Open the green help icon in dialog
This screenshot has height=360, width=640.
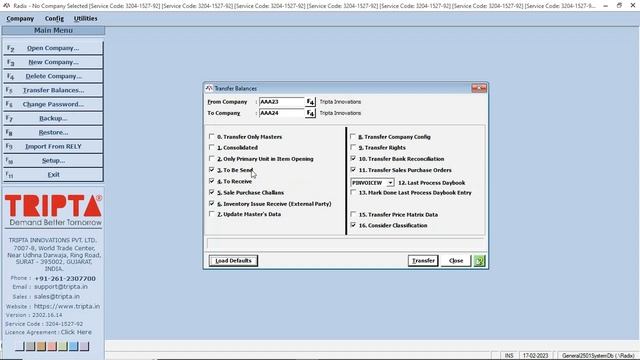pos(479,261)
